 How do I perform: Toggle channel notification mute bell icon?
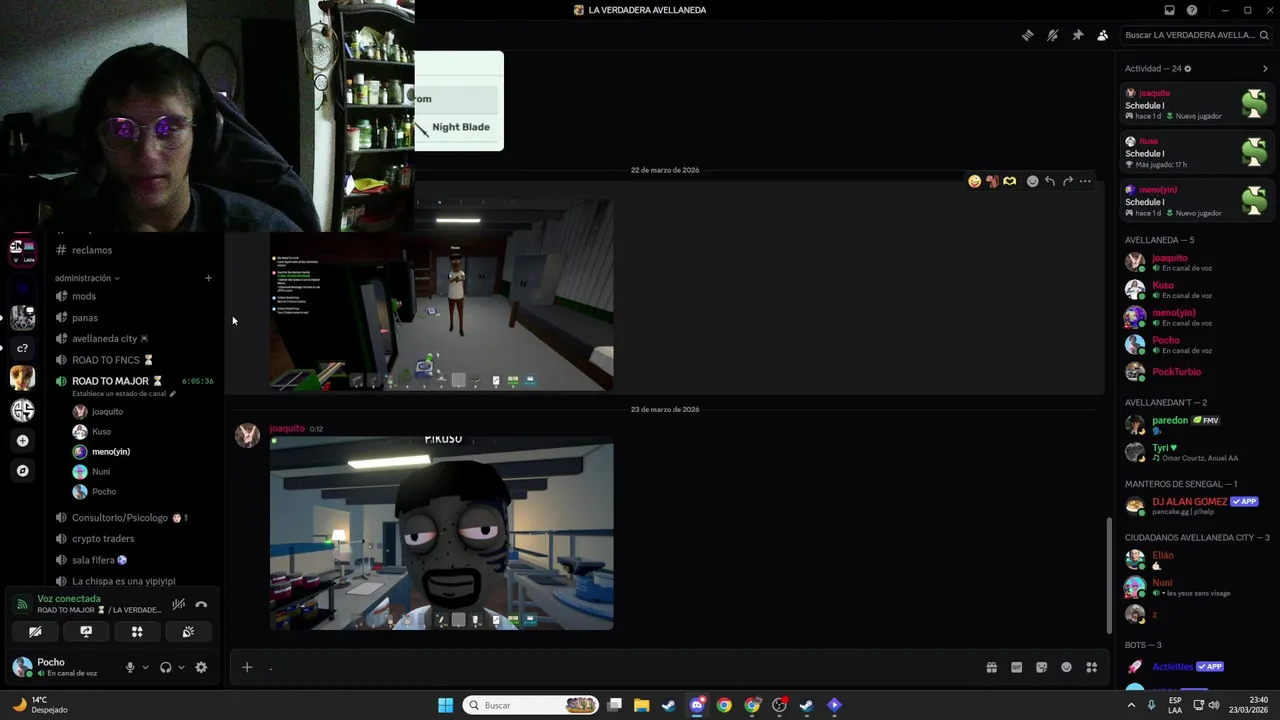[x=1052, y=35]
